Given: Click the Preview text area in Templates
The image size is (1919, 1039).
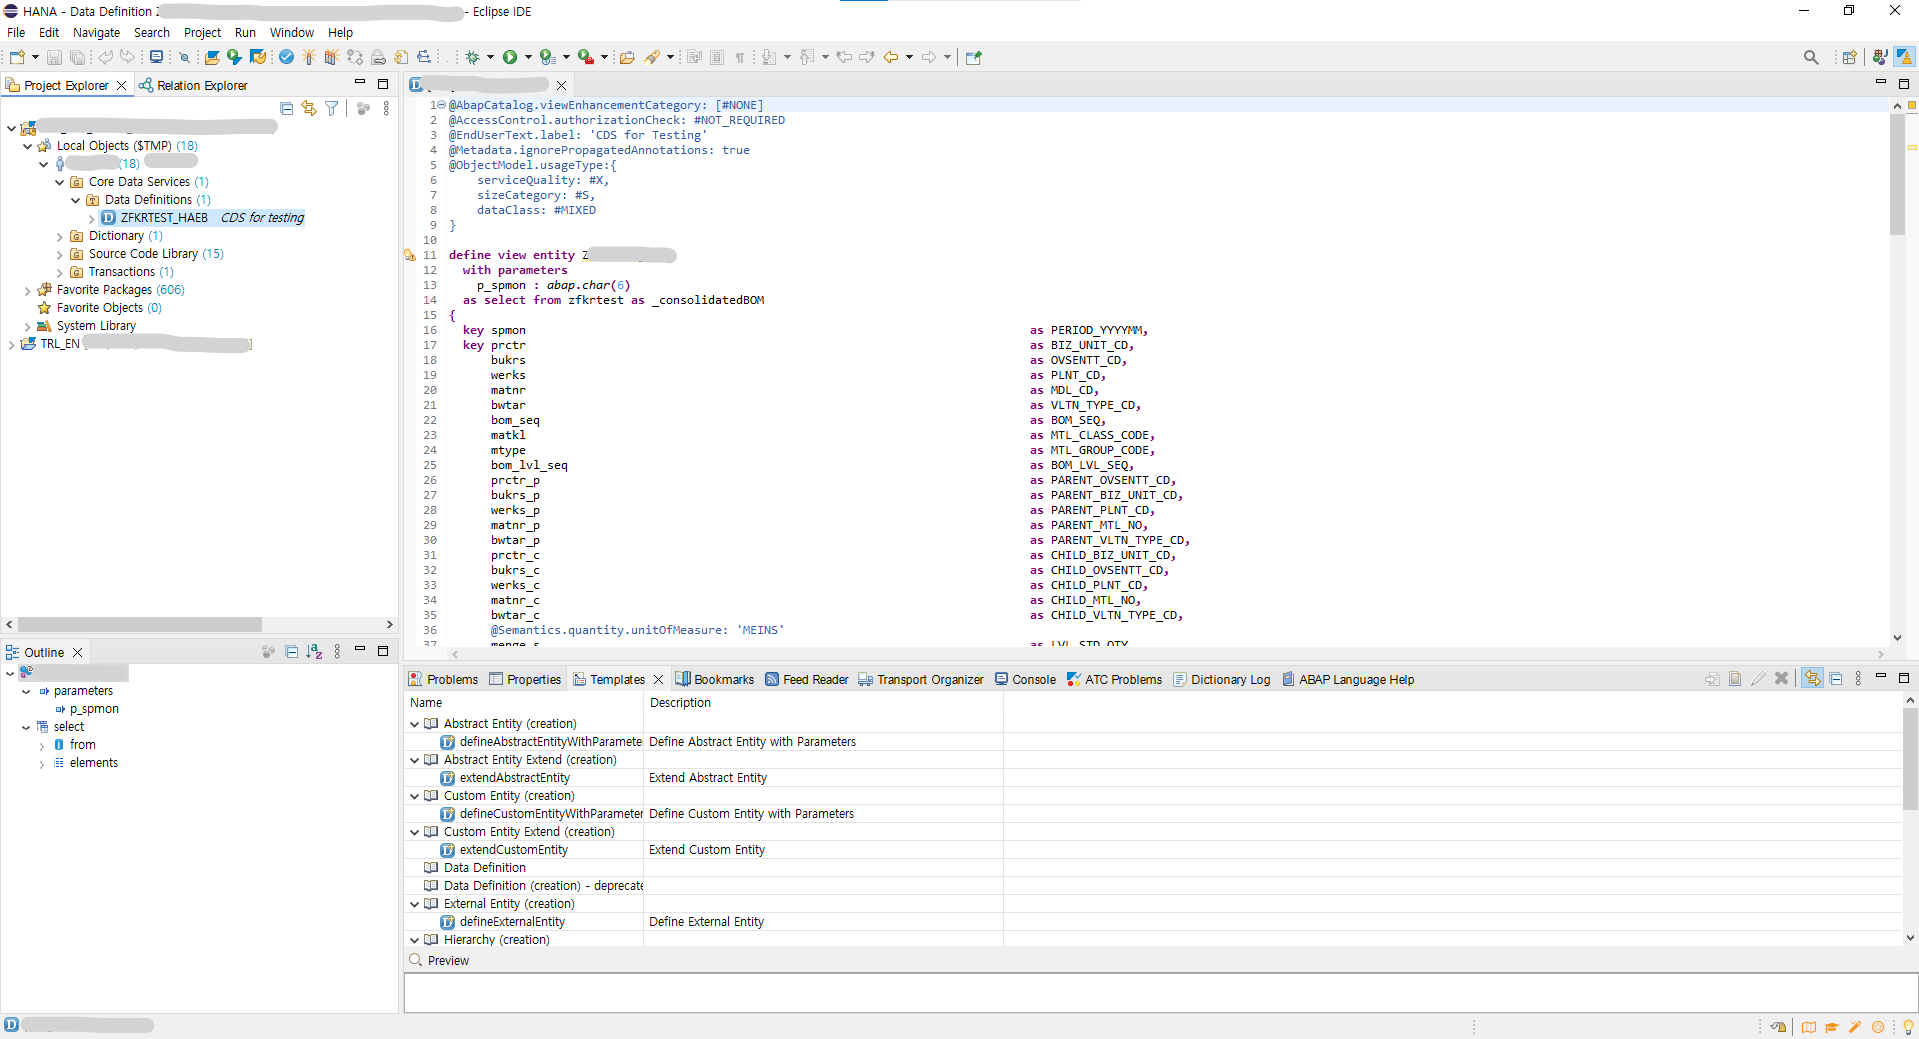Looking at the screenshot, I should [1160, 992].
